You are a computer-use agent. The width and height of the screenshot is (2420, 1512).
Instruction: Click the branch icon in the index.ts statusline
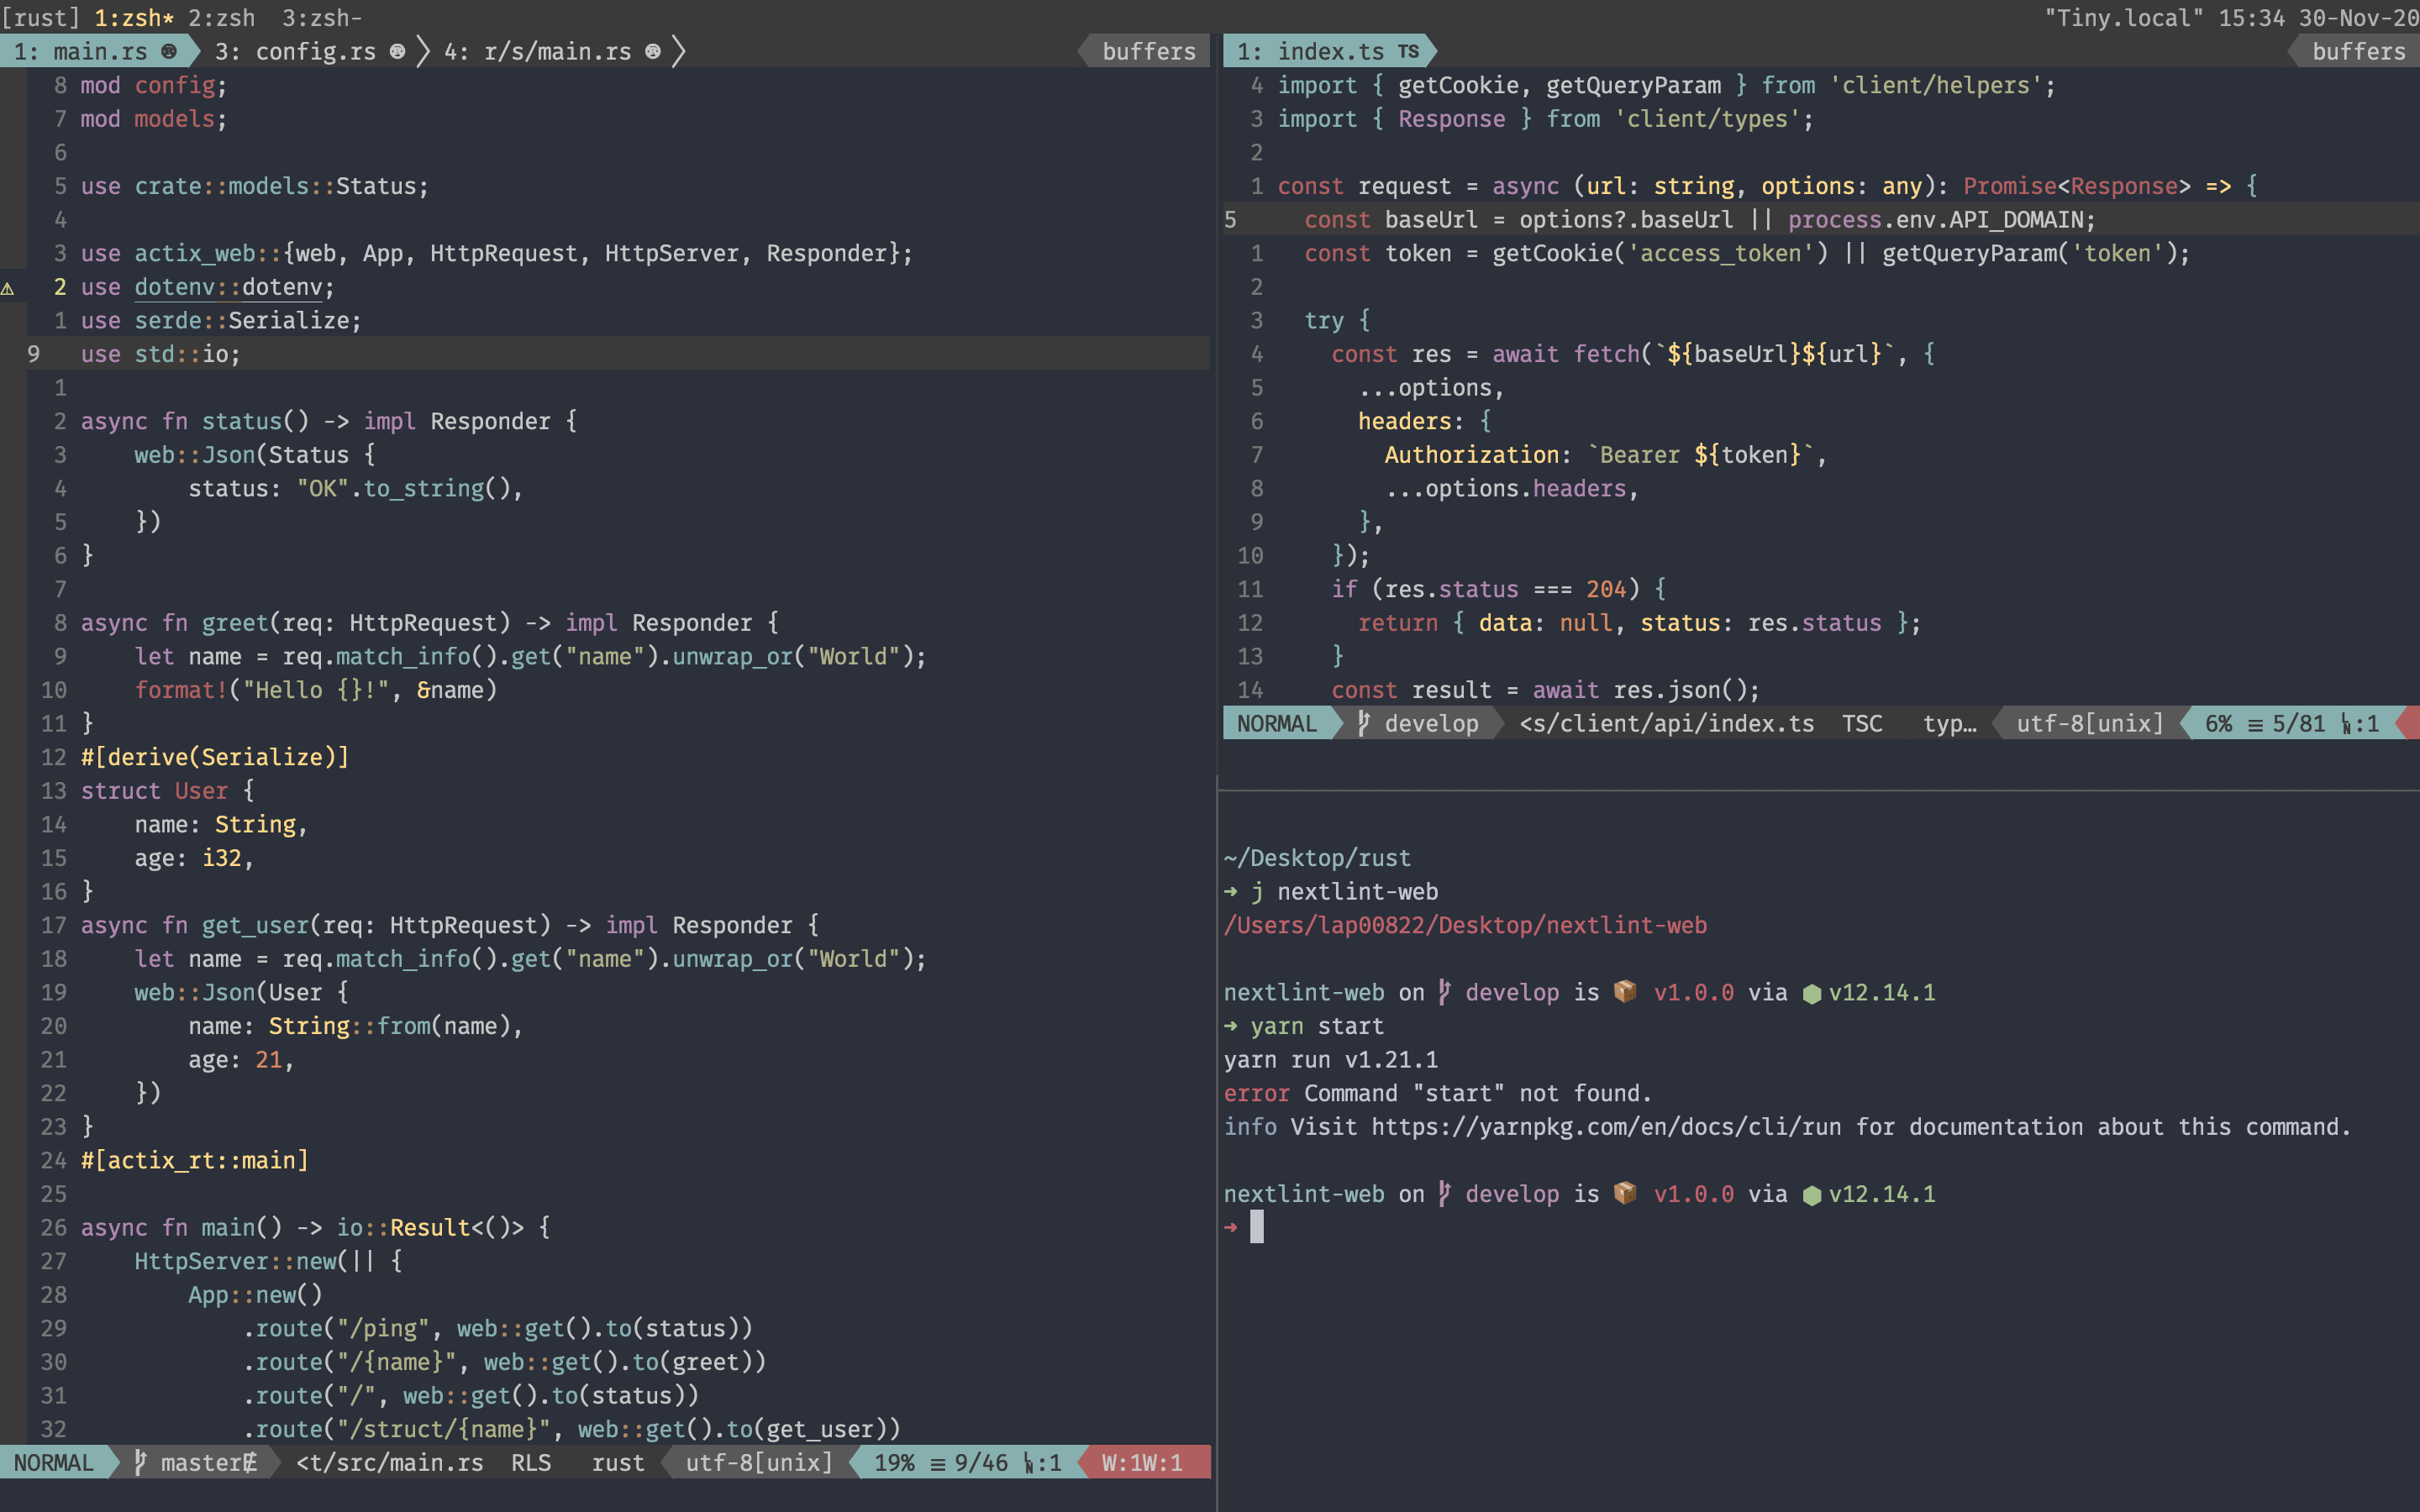[1364, 723]
